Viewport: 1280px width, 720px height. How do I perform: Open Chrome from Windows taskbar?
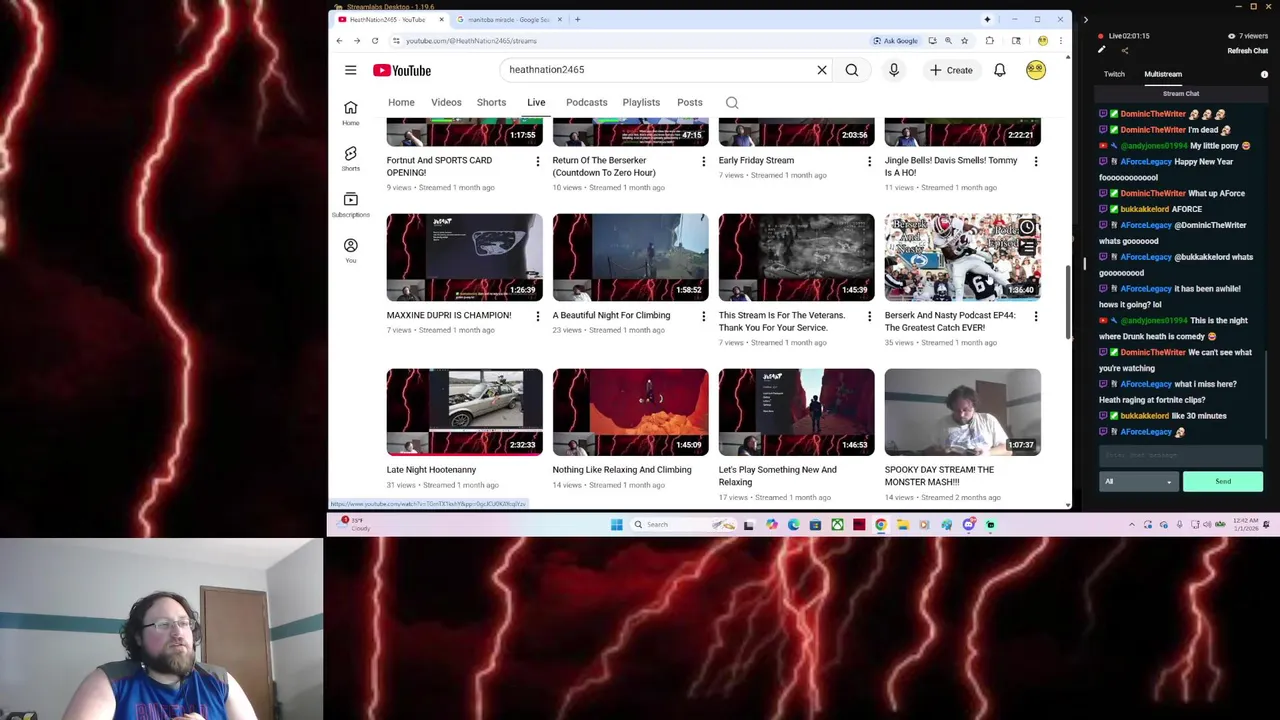[881, 524]
